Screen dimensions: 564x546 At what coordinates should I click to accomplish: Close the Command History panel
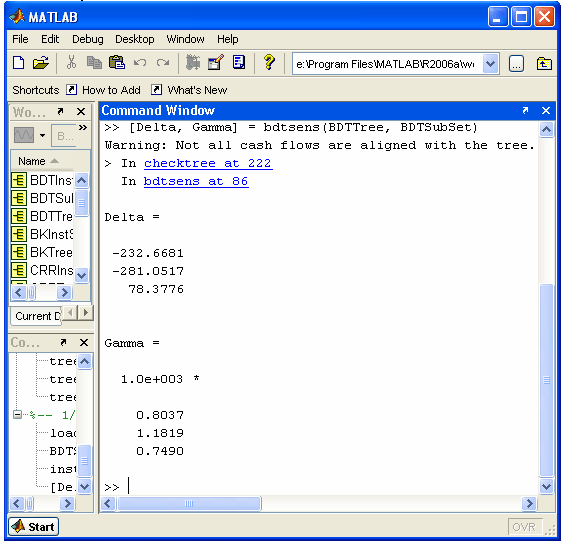coord(84,342)
